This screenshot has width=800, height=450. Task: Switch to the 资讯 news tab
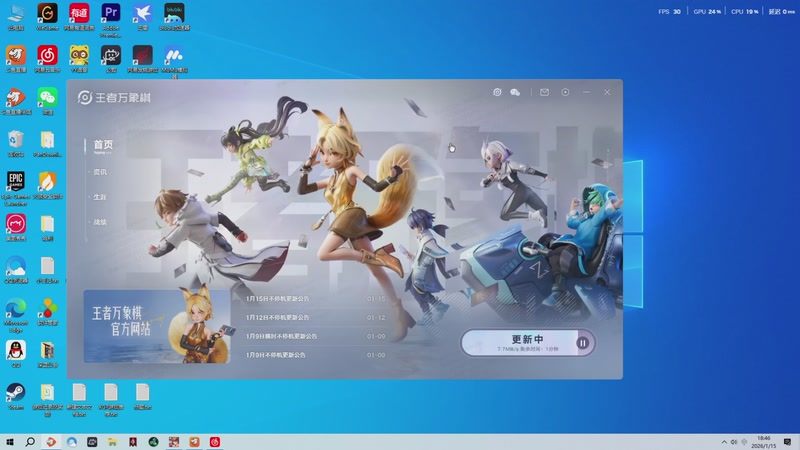100,172
